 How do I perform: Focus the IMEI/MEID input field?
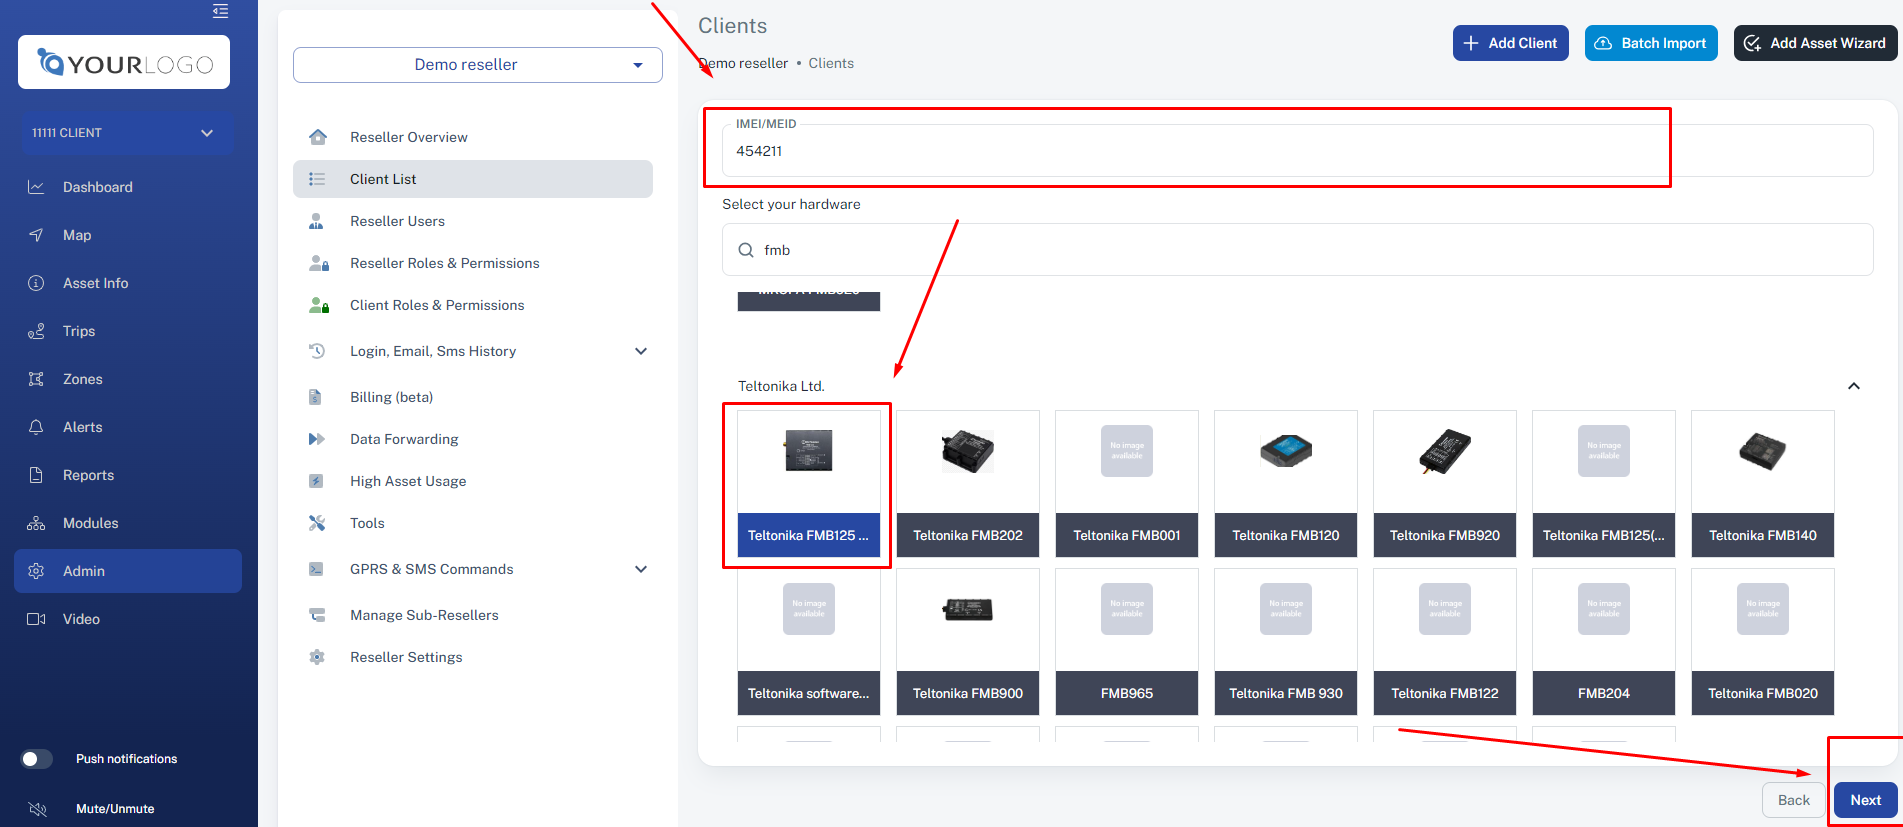click(x=1297, y=151)
